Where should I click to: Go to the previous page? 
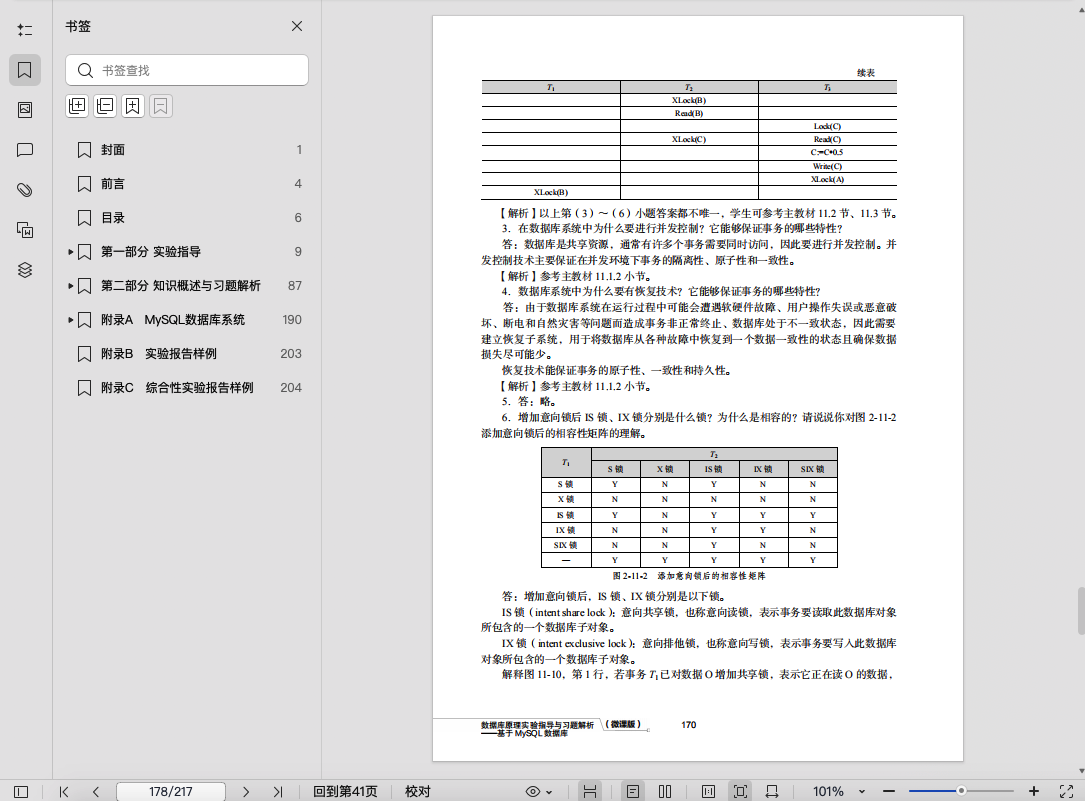tap(96, 791)
